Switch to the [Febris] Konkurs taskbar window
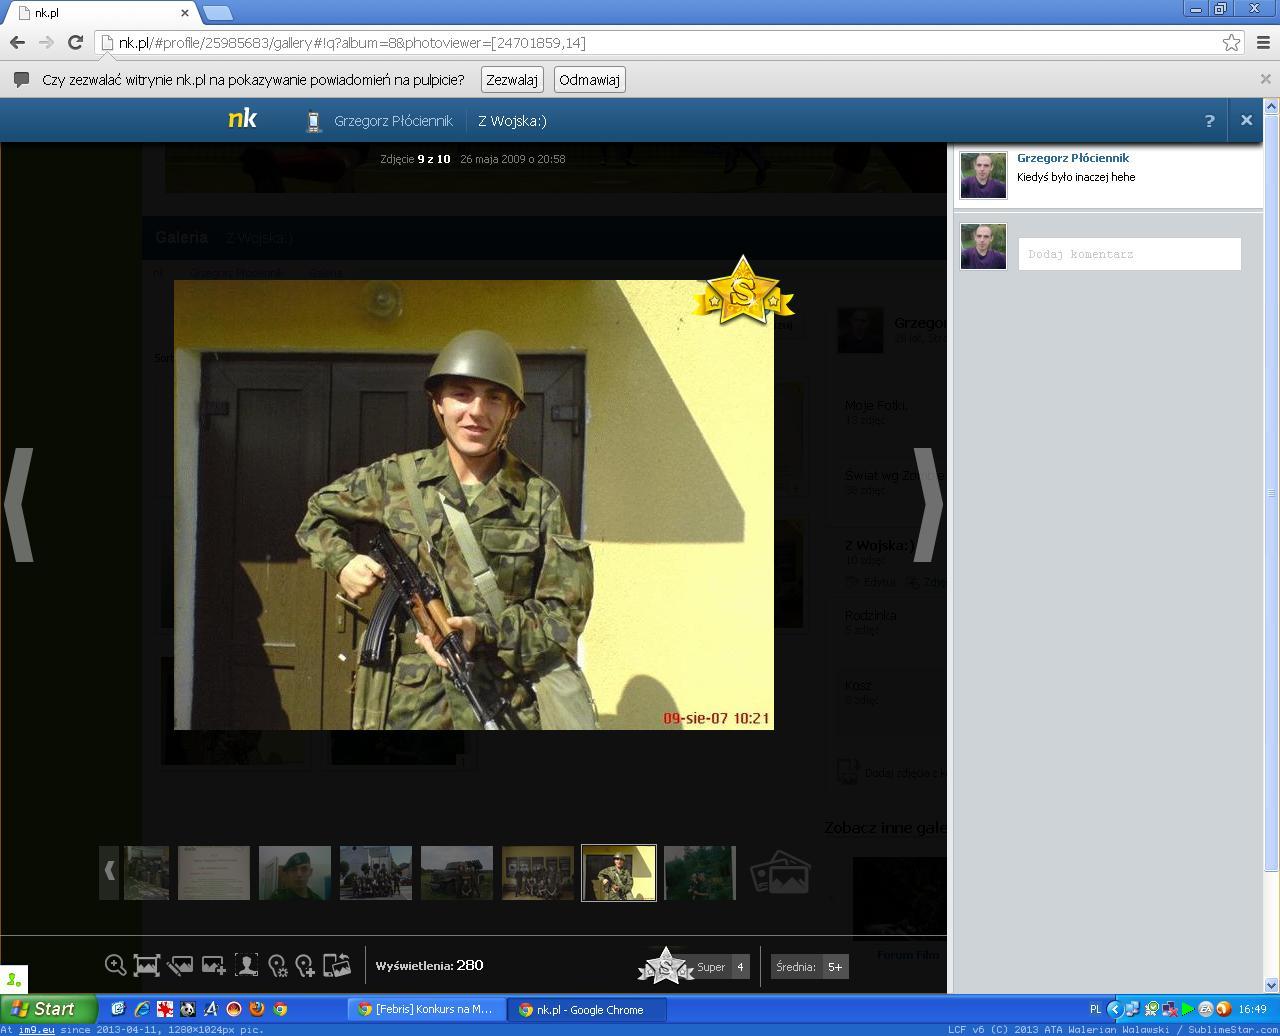The width and height of the screenshot is (1280, 1036). pos(426,1009)
